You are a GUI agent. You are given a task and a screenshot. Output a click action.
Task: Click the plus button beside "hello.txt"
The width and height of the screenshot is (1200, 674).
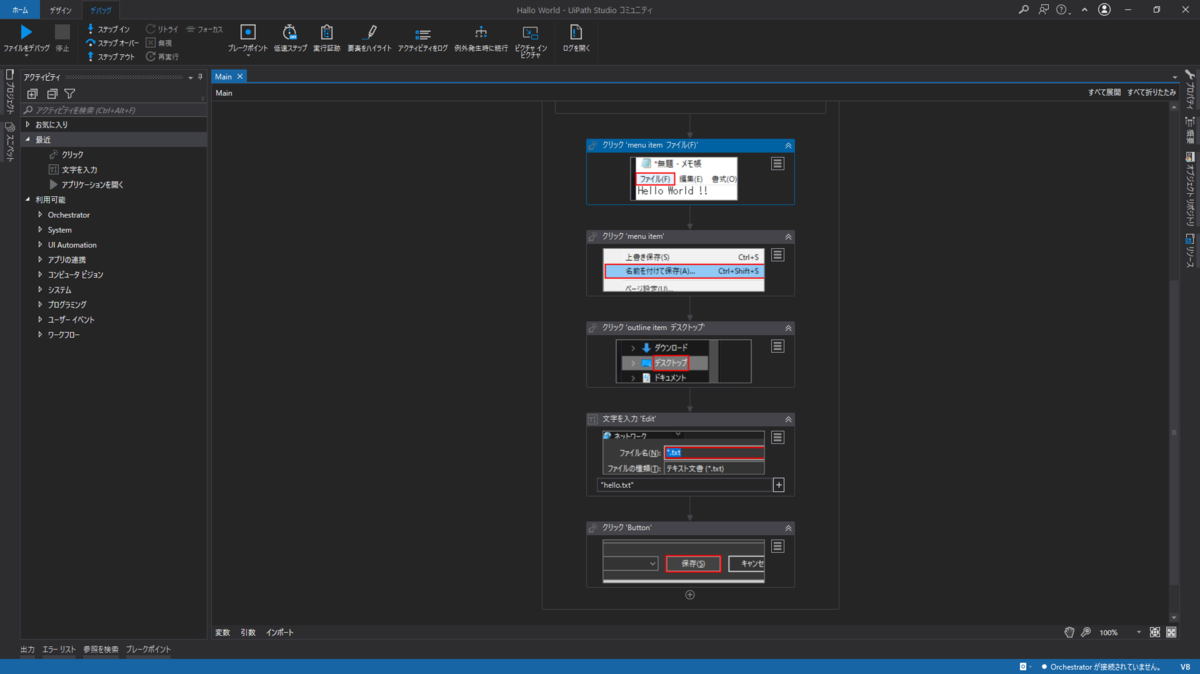[778, 485]
